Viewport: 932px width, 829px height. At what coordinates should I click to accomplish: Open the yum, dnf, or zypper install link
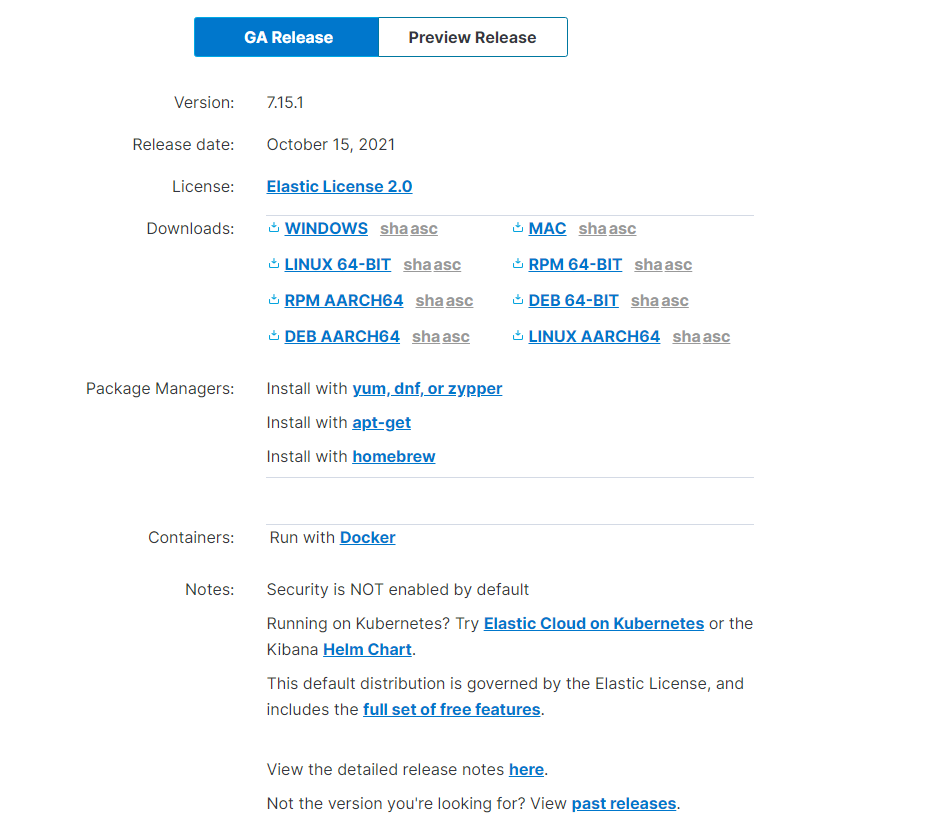click(427, 389)
